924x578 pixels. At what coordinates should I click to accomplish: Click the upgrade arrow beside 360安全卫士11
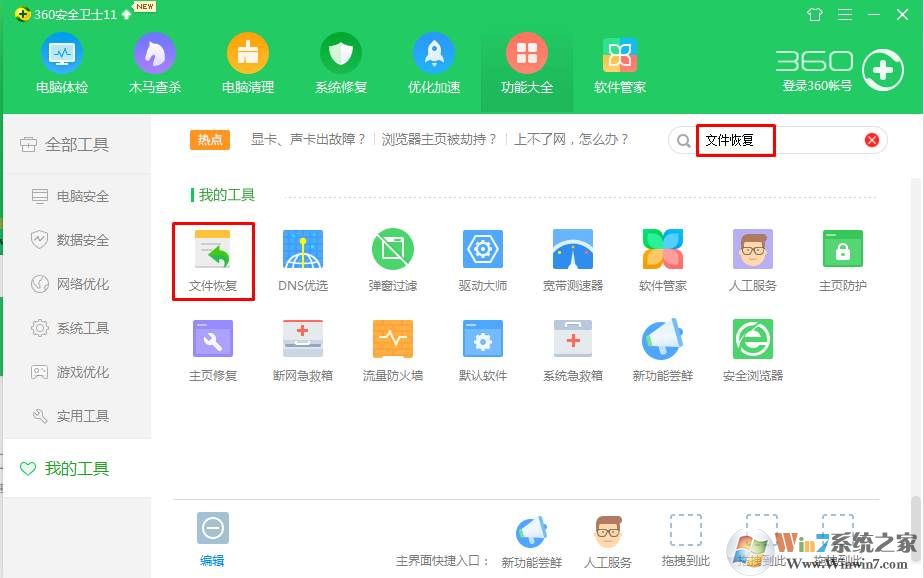click(x=127, y=15)
